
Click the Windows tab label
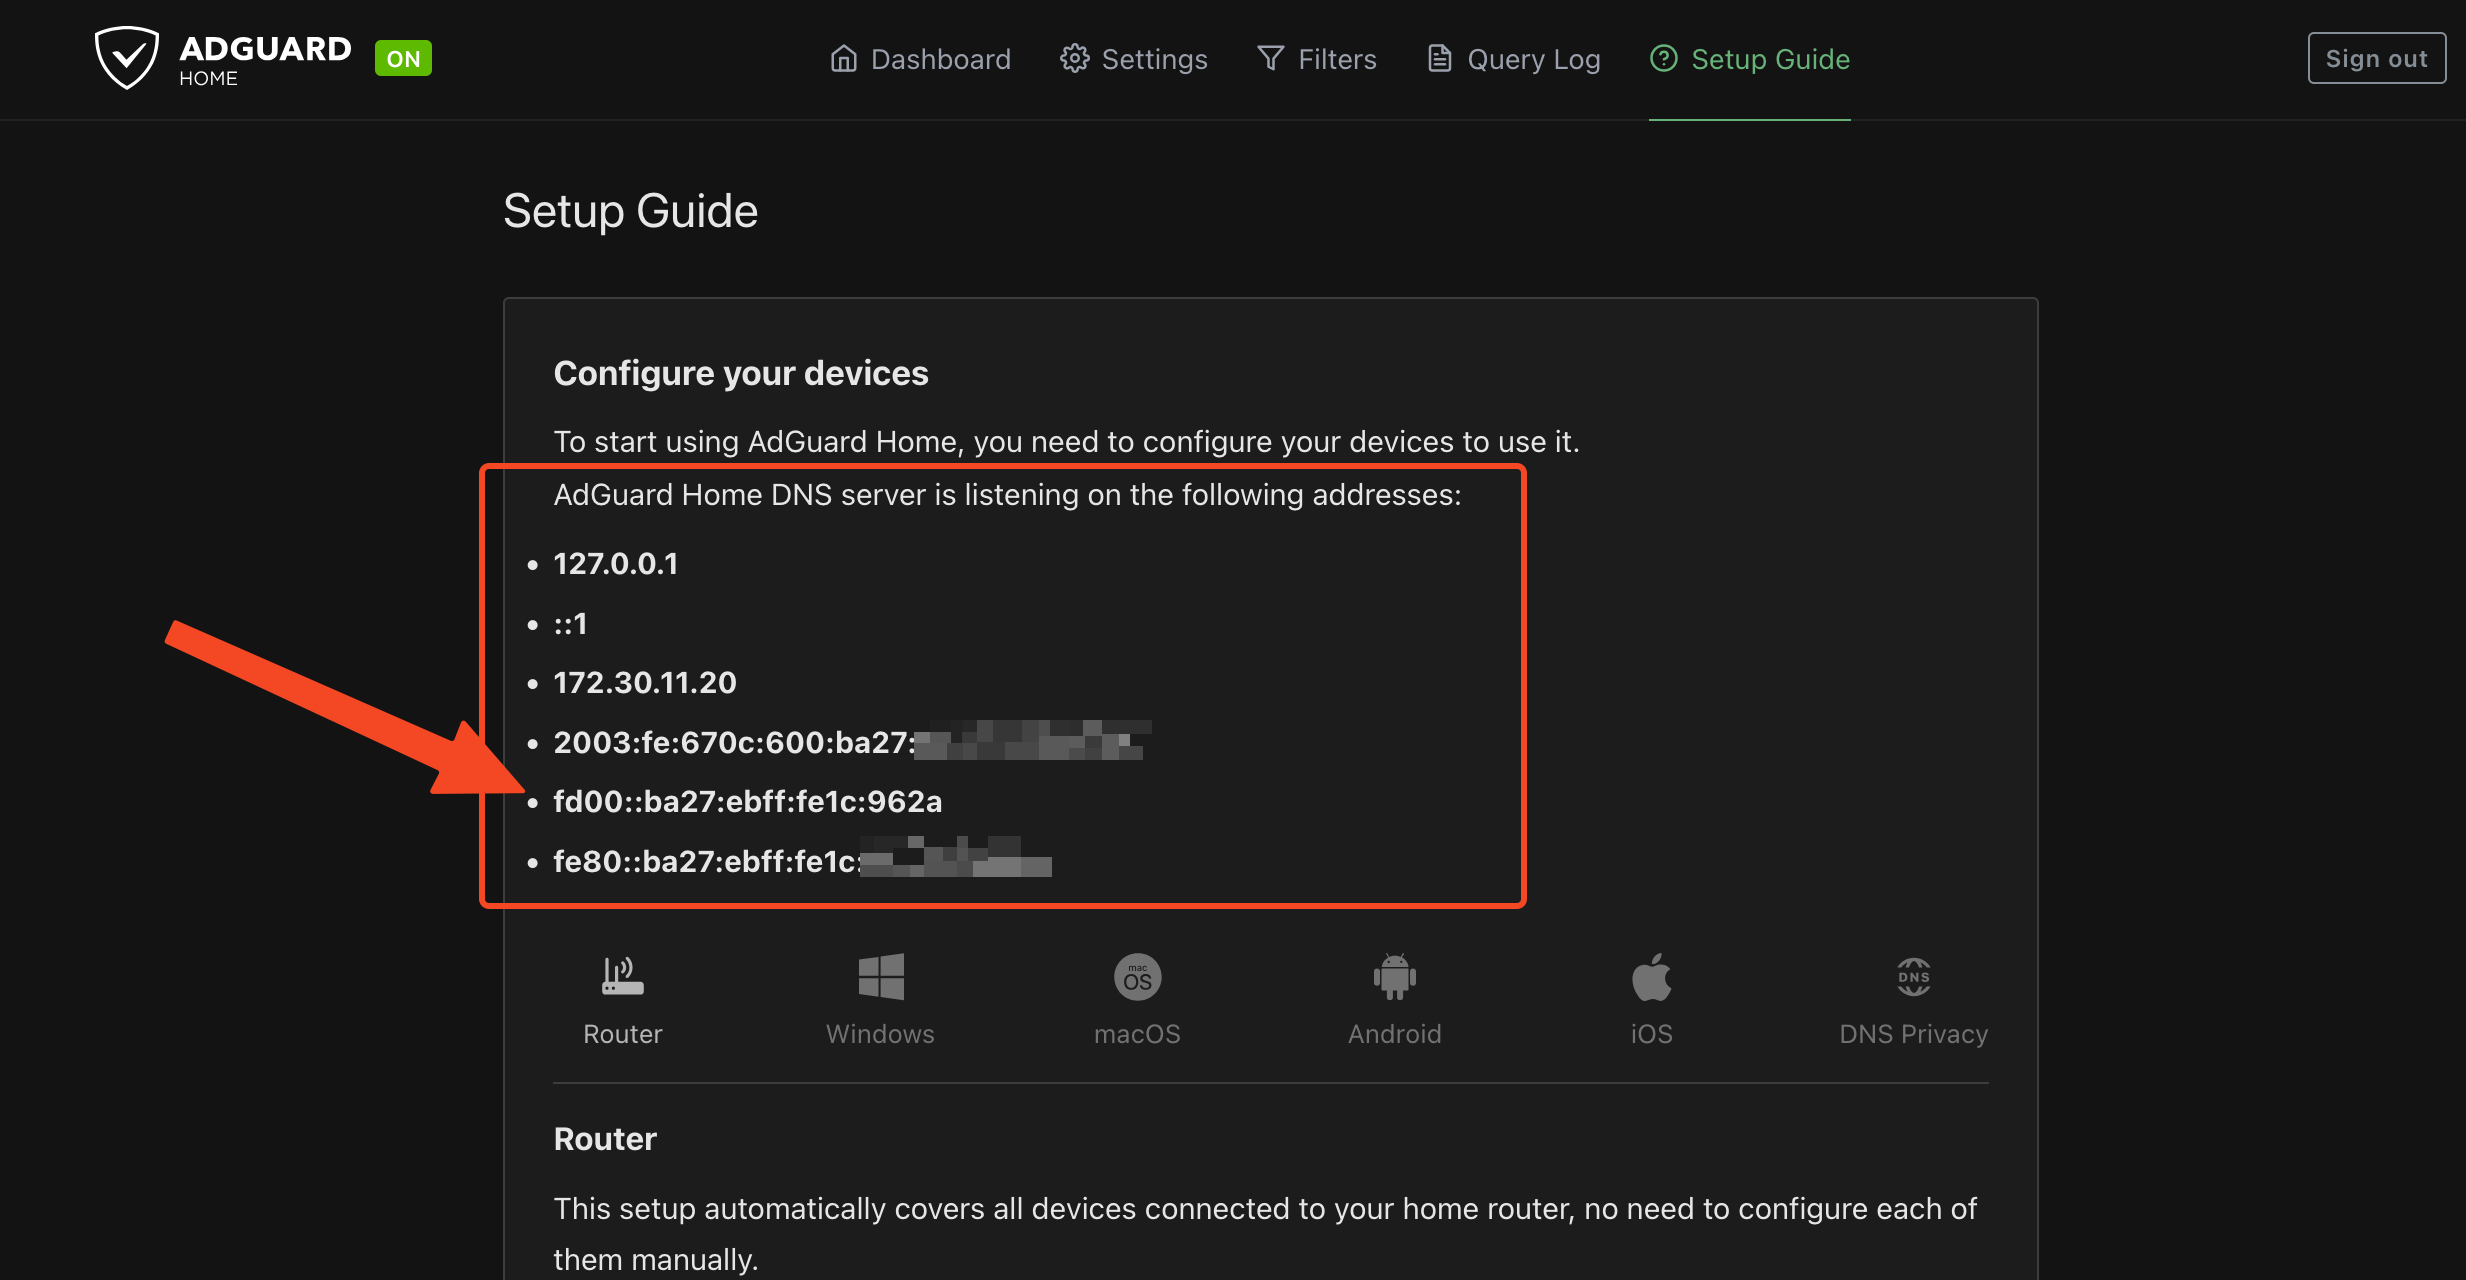click(880, 1034)
